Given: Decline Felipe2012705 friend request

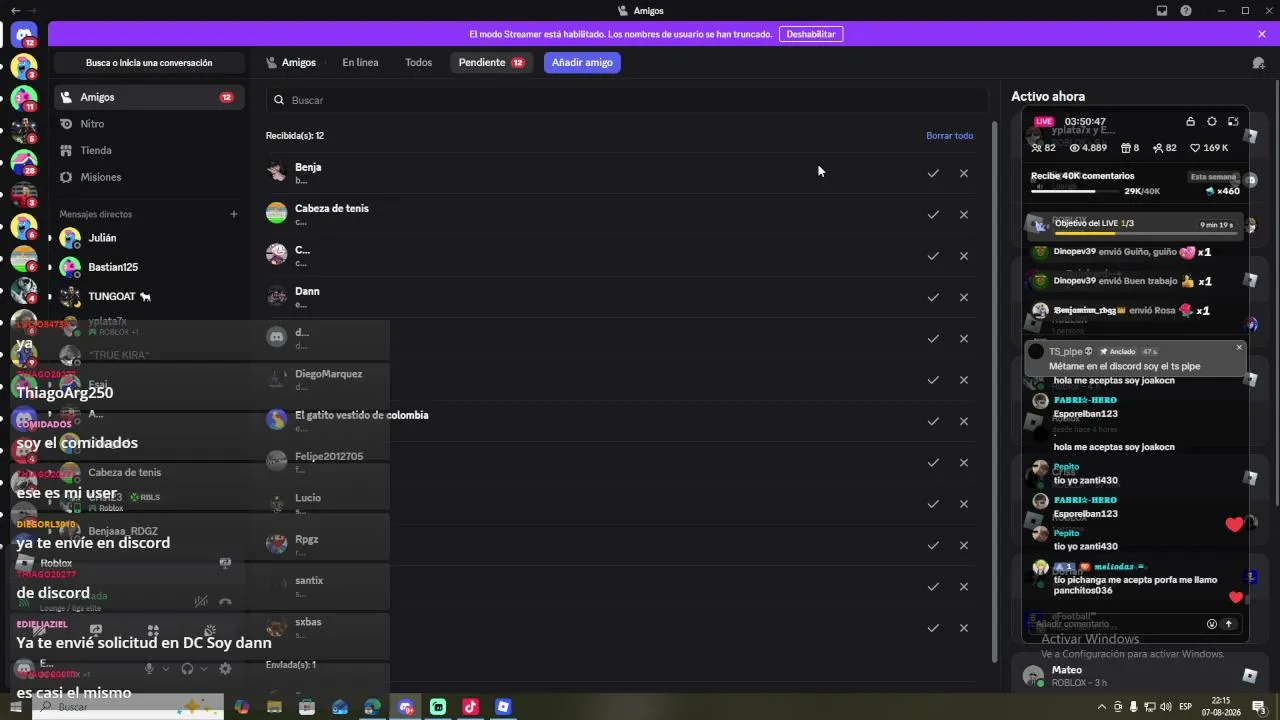Looking at the screenshot, I should pyautogui.click(x=964, y=463).
